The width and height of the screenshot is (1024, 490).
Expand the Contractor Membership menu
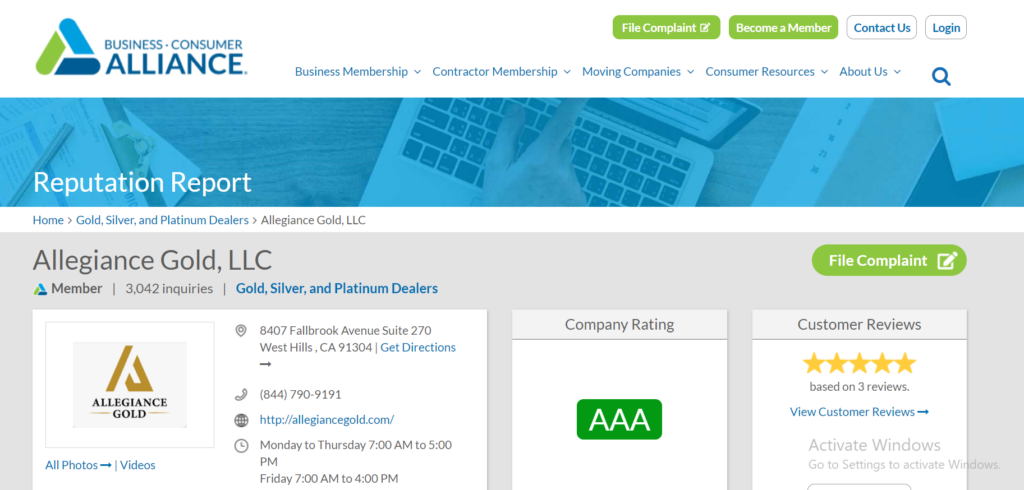pos(502,72)
